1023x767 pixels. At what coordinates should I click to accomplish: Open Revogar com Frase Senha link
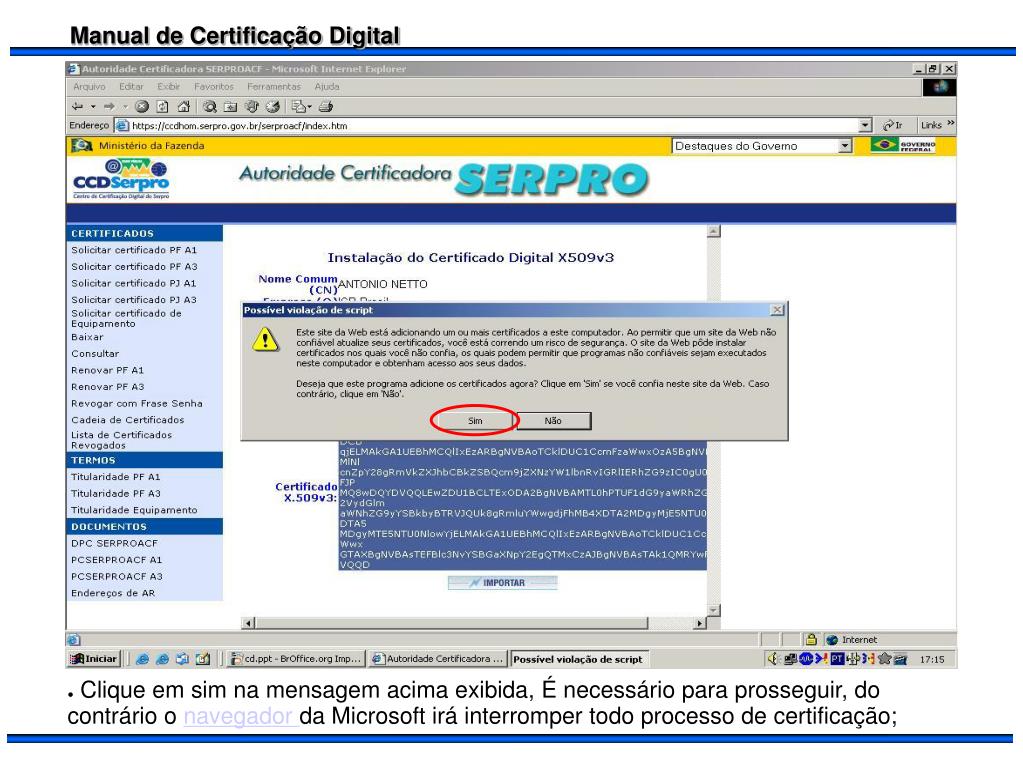(x=137, y=404)
